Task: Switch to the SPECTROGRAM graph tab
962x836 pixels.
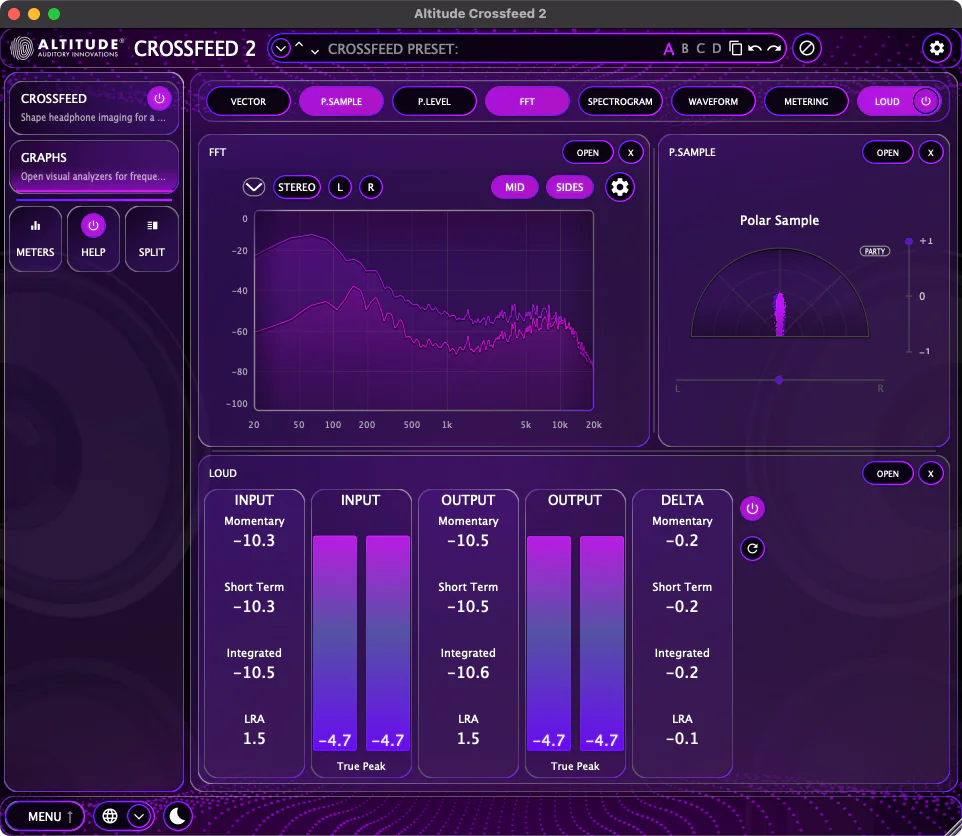Action: click(620, 101)
